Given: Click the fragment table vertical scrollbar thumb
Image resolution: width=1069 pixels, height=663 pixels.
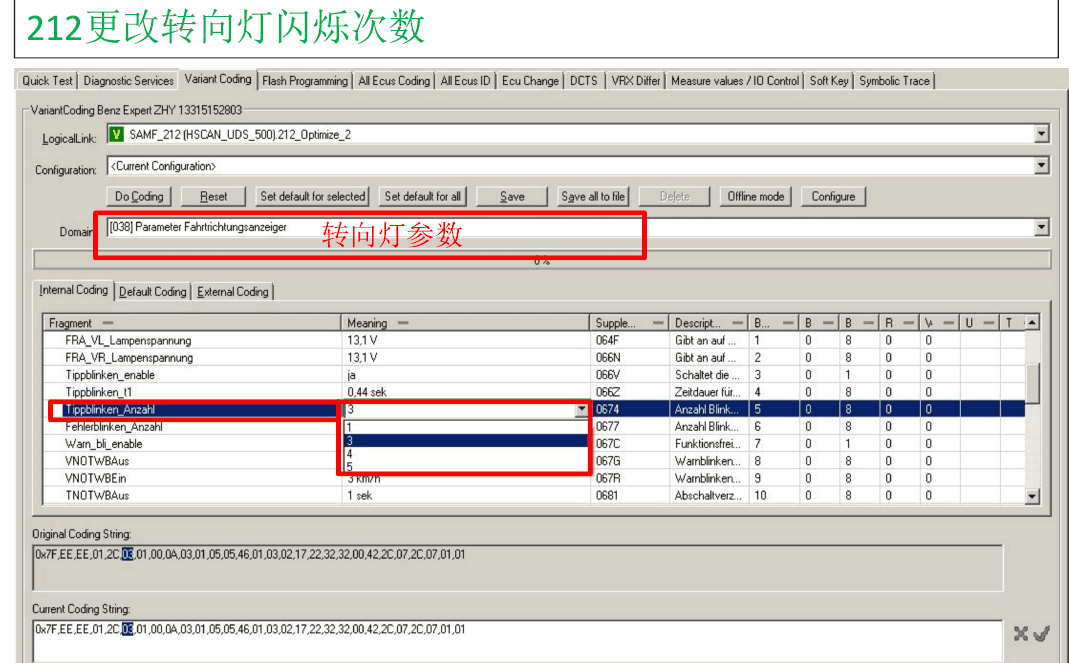Looking at the screenshot, I should point(1033,380).
